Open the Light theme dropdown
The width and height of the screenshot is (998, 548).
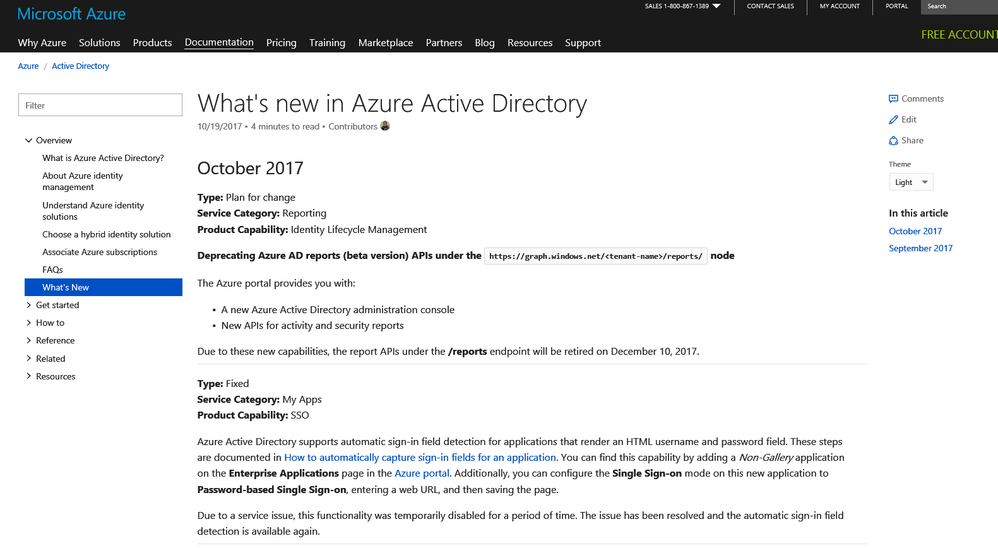click(911, 182)
